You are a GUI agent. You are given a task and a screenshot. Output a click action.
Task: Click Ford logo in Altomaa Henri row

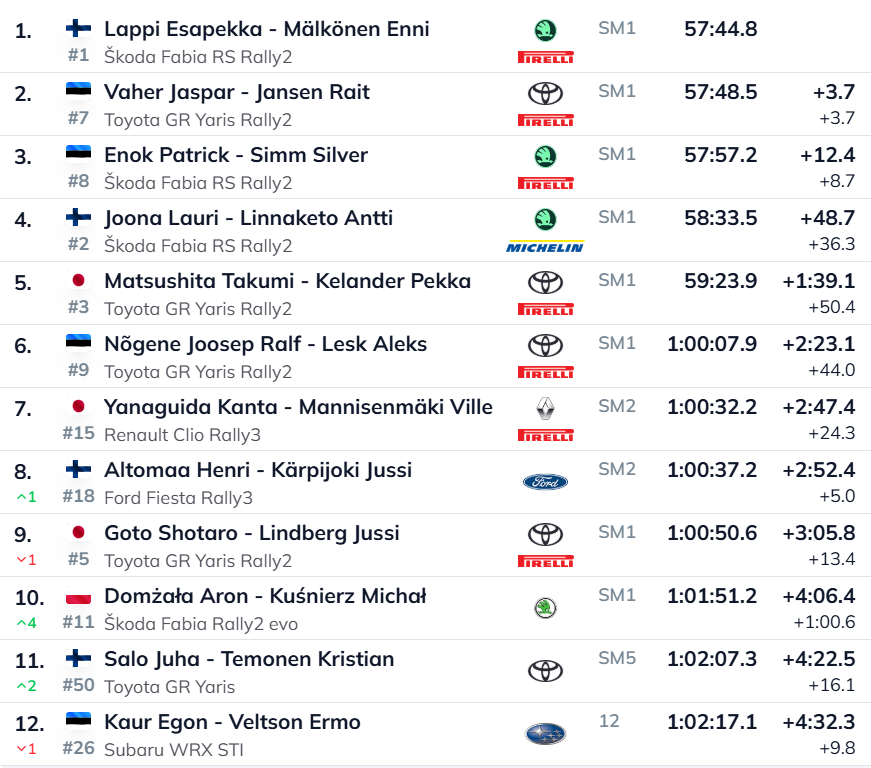click(x=545, y=482)
